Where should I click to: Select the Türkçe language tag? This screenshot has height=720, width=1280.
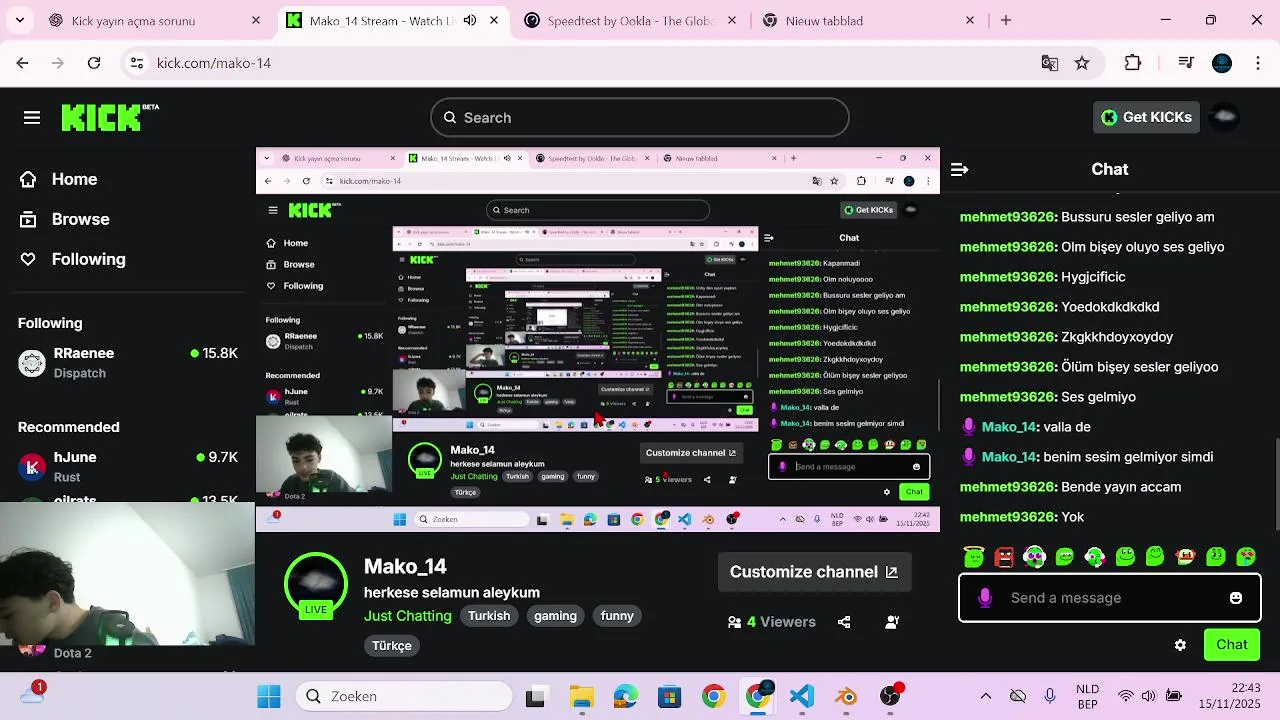[x=392, y=646]
